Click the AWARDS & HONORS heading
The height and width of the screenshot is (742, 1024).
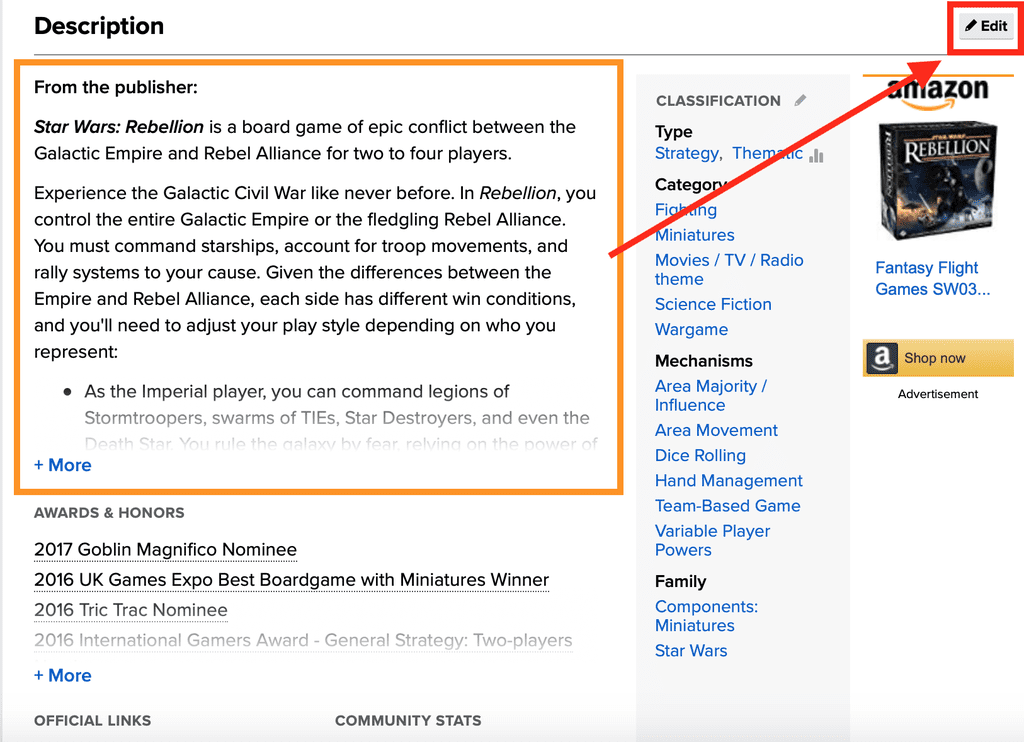click(109, 513)
